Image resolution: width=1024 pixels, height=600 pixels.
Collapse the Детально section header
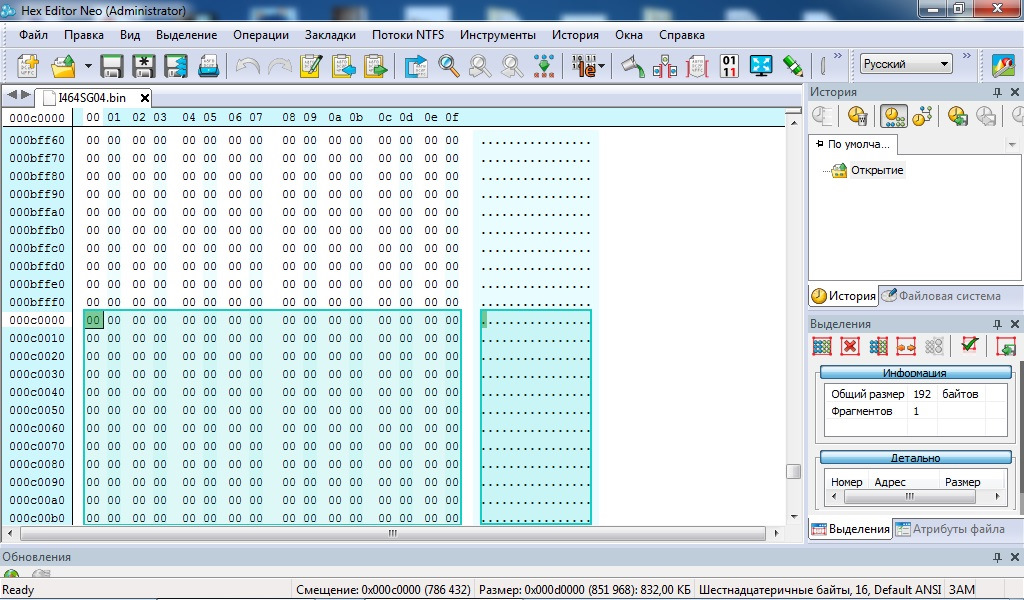(915, 458)
